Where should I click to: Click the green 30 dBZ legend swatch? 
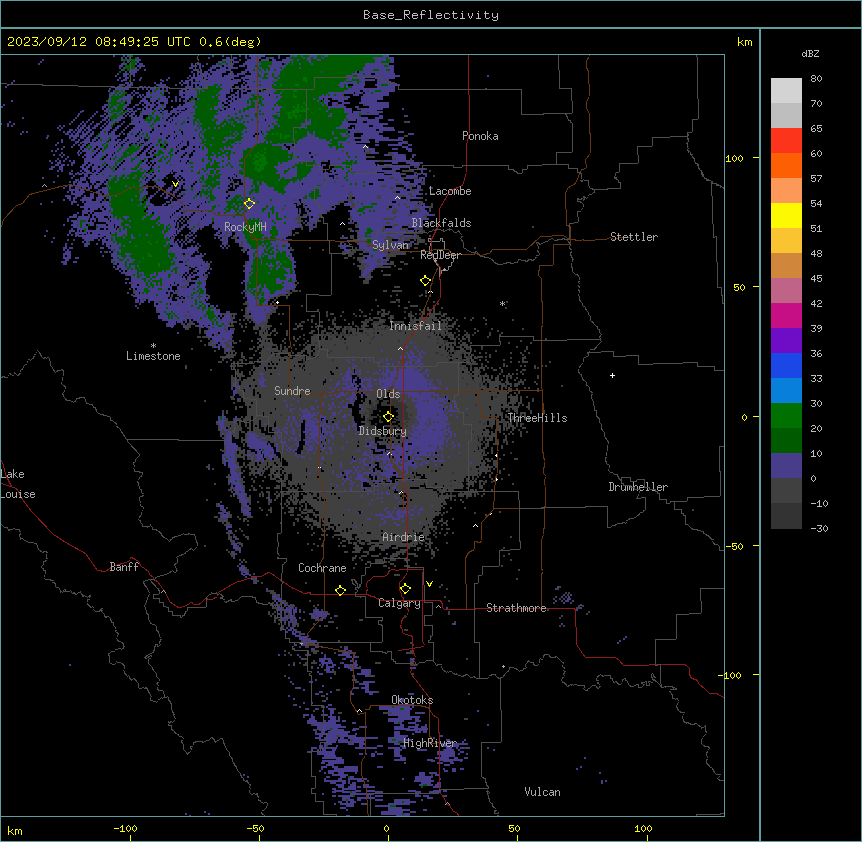(786, 416)
